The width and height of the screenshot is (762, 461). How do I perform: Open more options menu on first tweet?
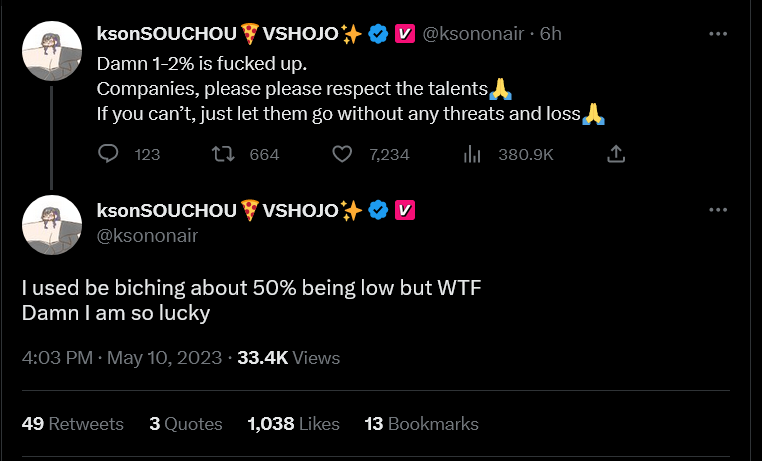pyautogui.click(x=717, y=33)
